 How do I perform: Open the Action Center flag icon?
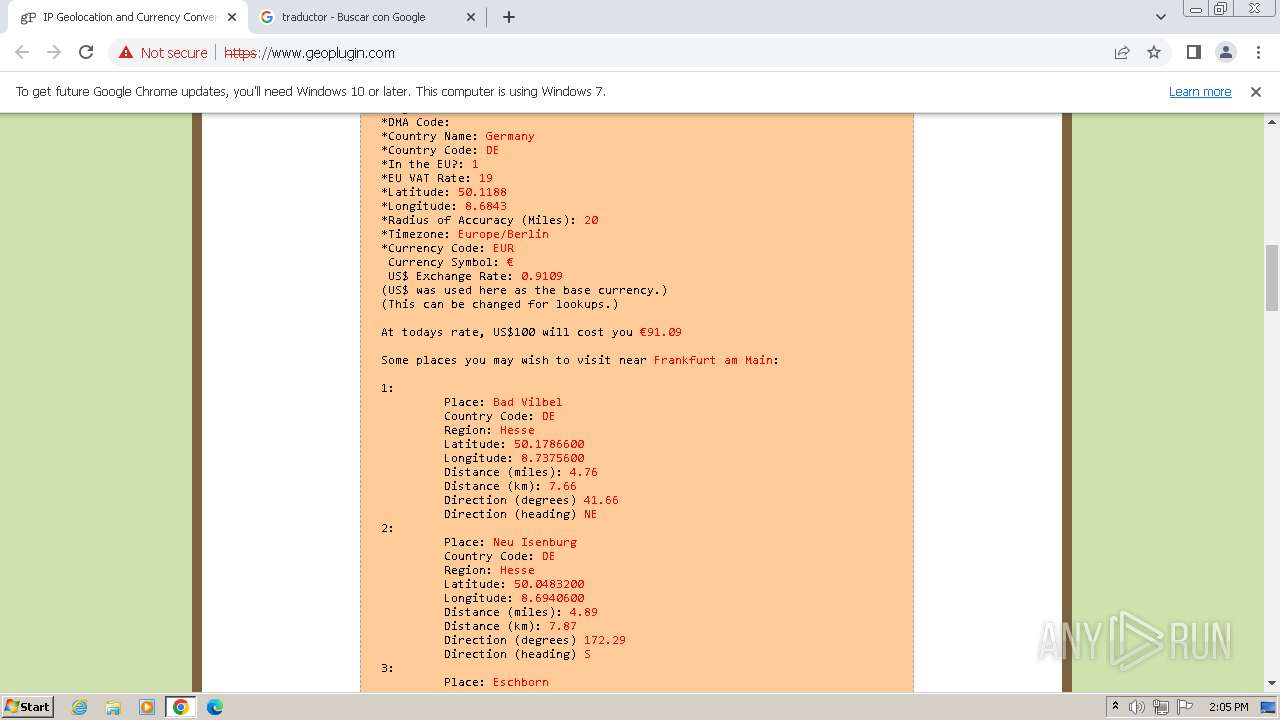(1185, 707)
